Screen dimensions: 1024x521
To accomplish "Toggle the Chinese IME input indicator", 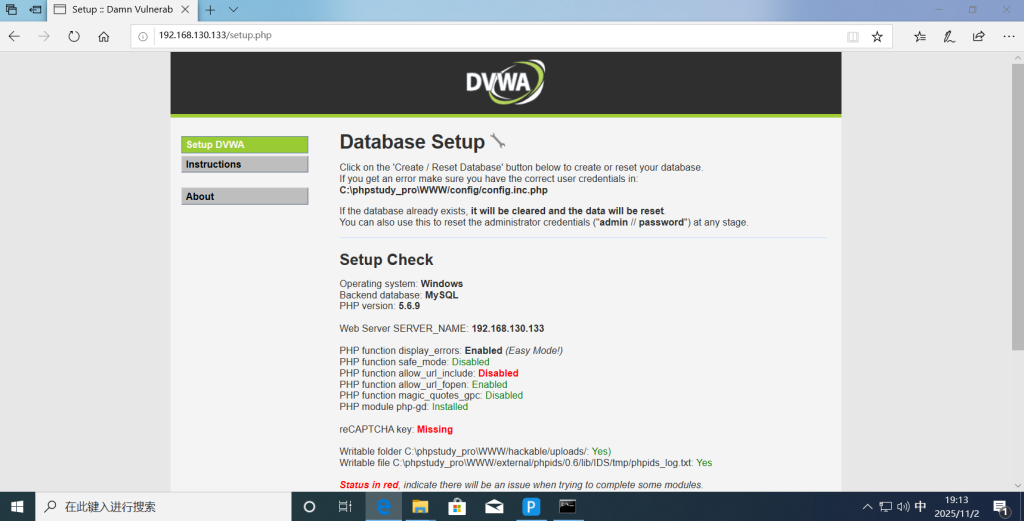I will pyautogui.click(x=920, y=507).
